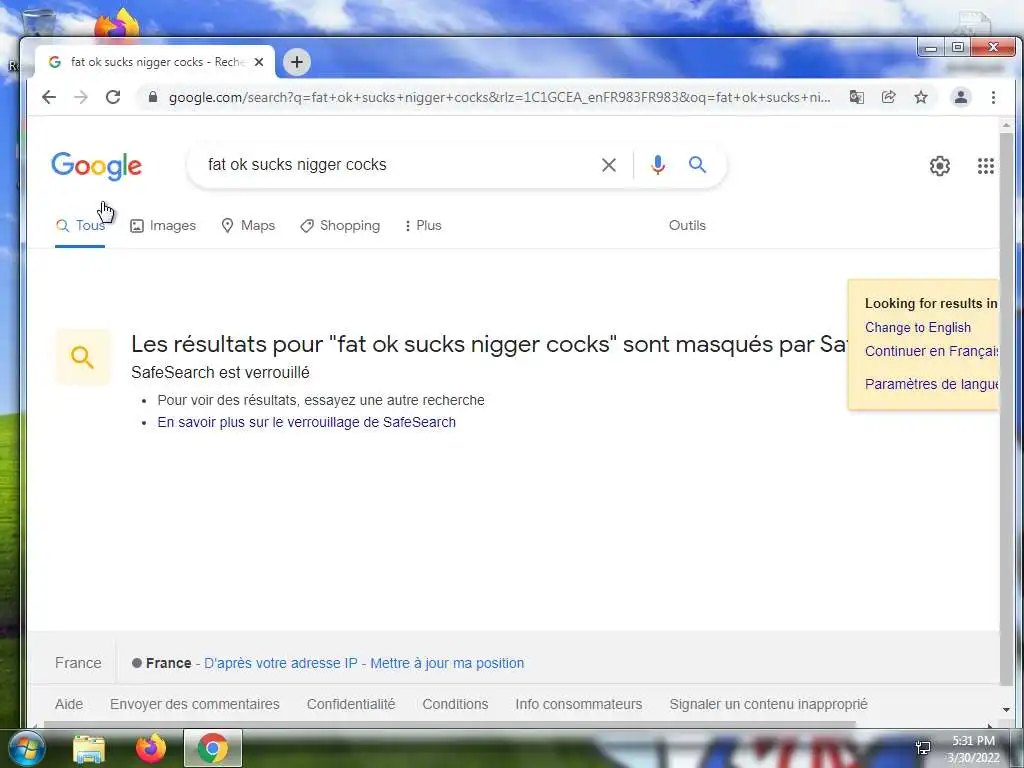Launch Firefox from the taskbar

pos(151,748)
